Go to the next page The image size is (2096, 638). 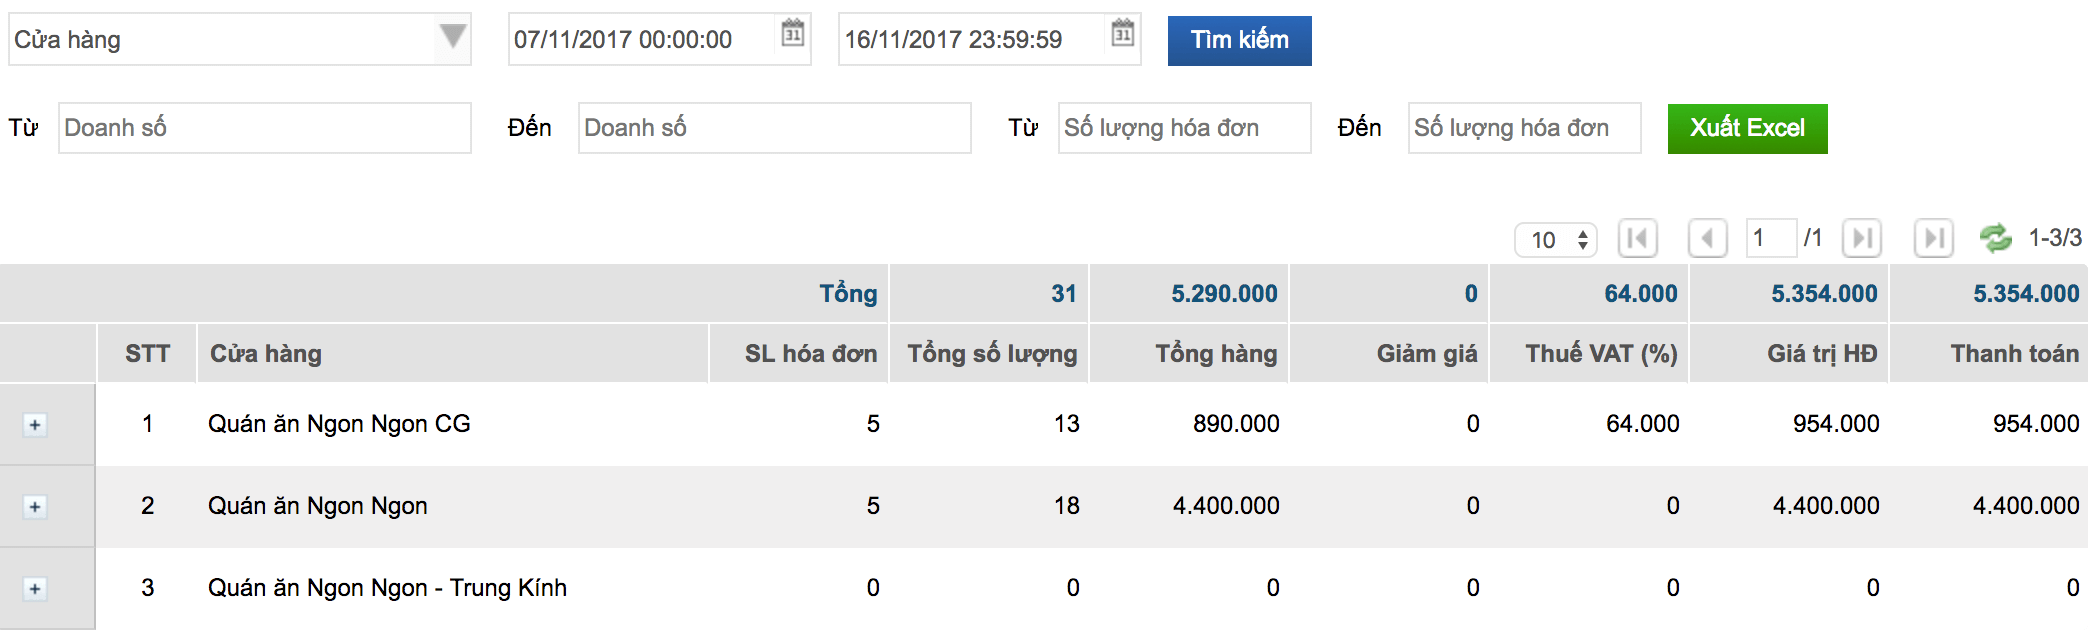pyautogui.click(x=1861, y=238)
